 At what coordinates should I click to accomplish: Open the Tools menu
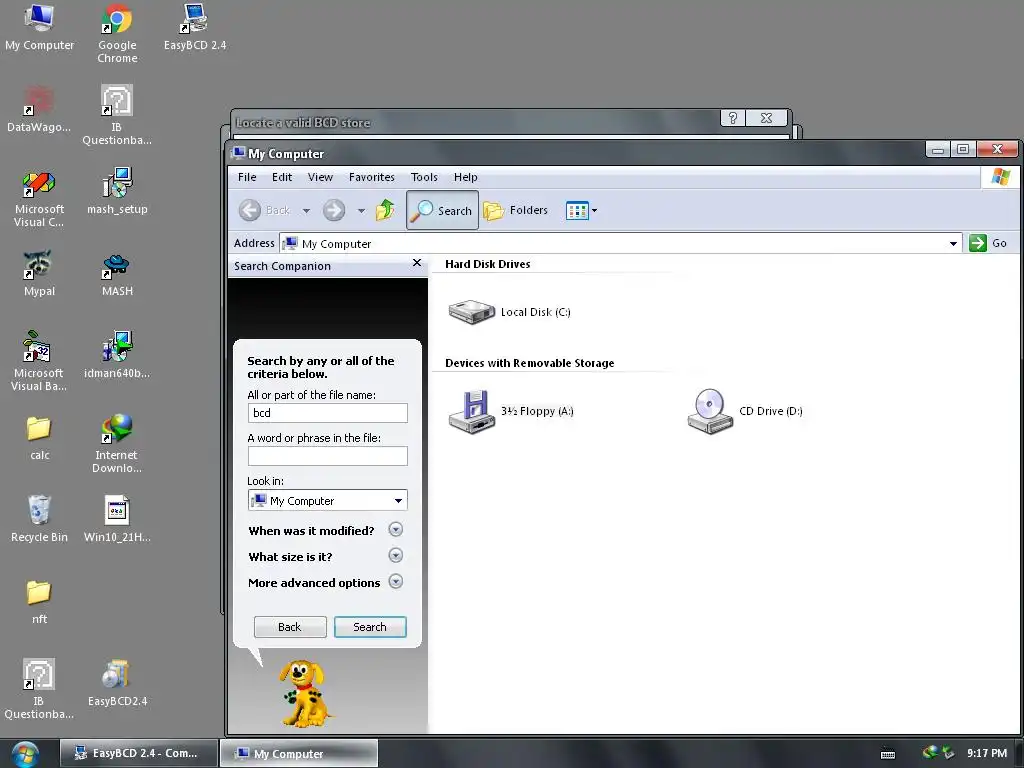click(424, 177)
